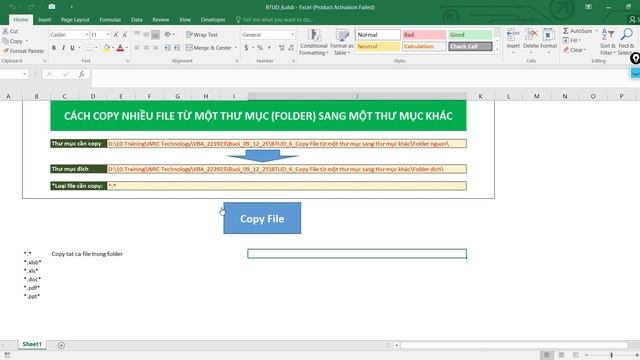Image resolution: width=640 pixels, height=360 pixels.
Task: Toggle Underline formatting
Action: (x=72, y=48)
